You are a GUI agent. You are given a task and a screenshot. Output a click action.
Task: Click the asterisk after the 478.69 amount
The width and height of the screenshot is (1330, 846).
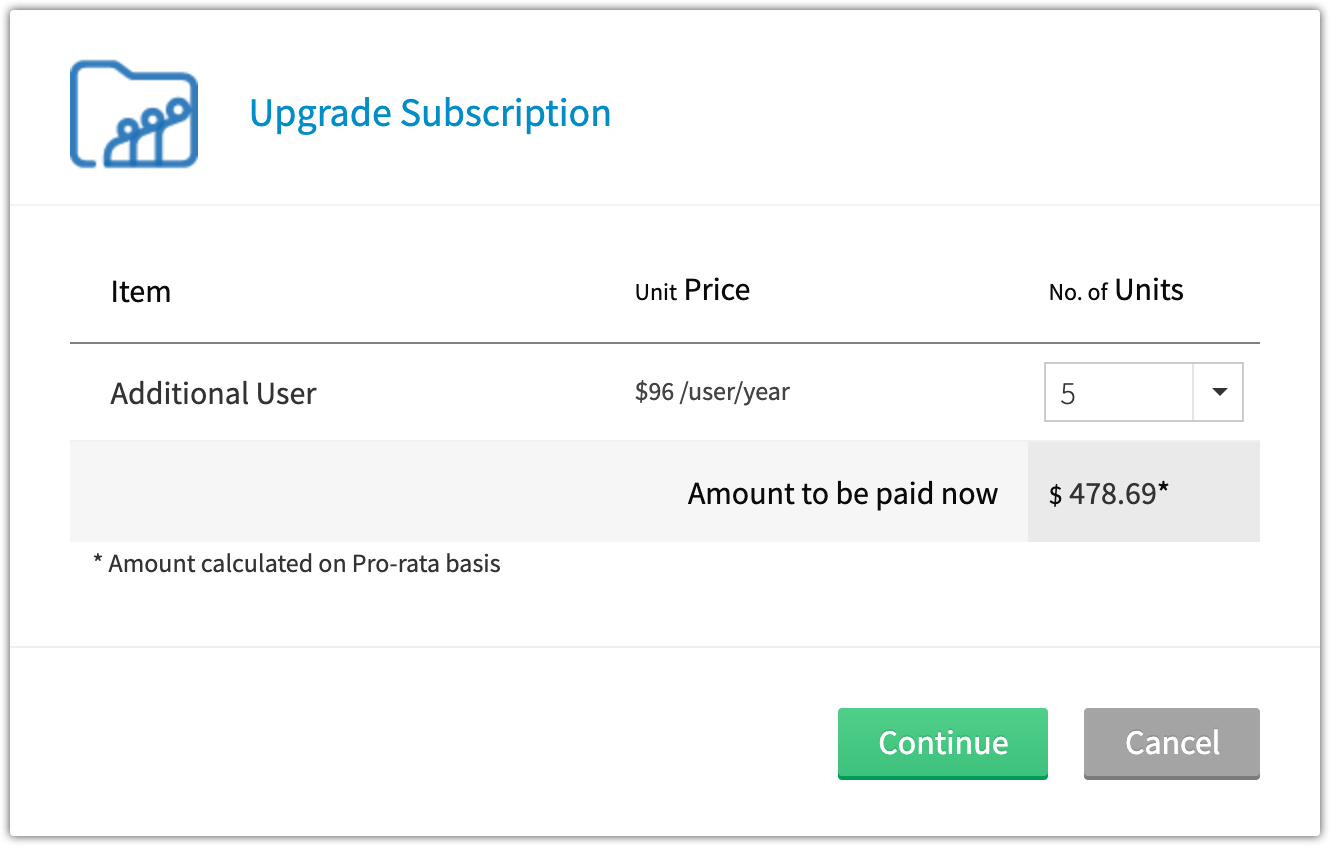click(1163, 490)
